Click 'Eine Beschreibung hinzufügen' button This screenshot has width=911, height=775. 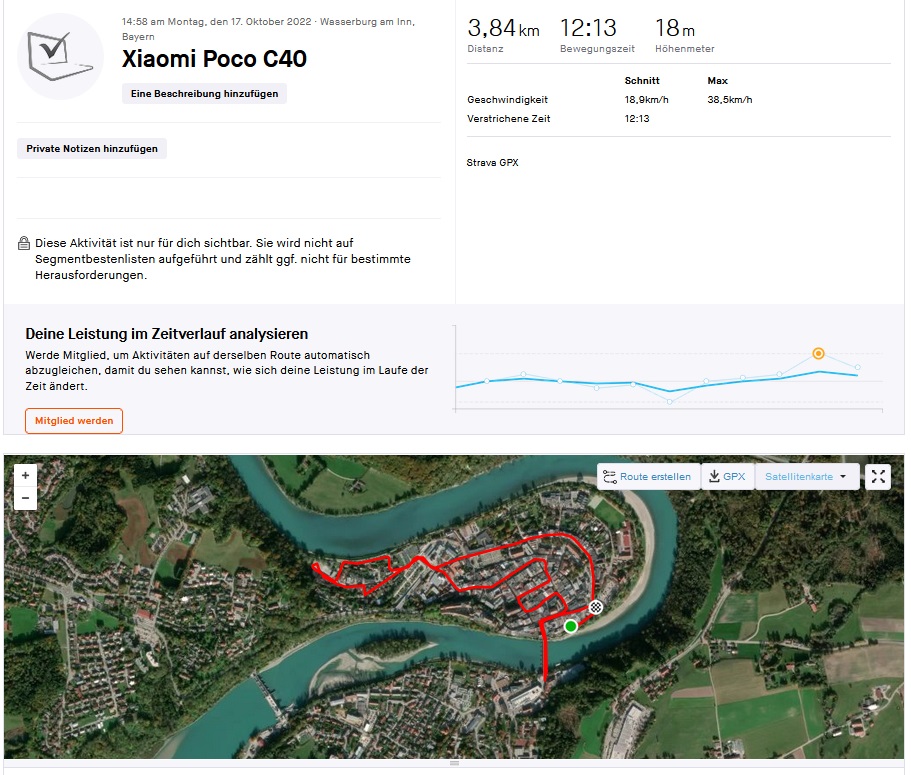pyautogui.click(x=205, y=93)
